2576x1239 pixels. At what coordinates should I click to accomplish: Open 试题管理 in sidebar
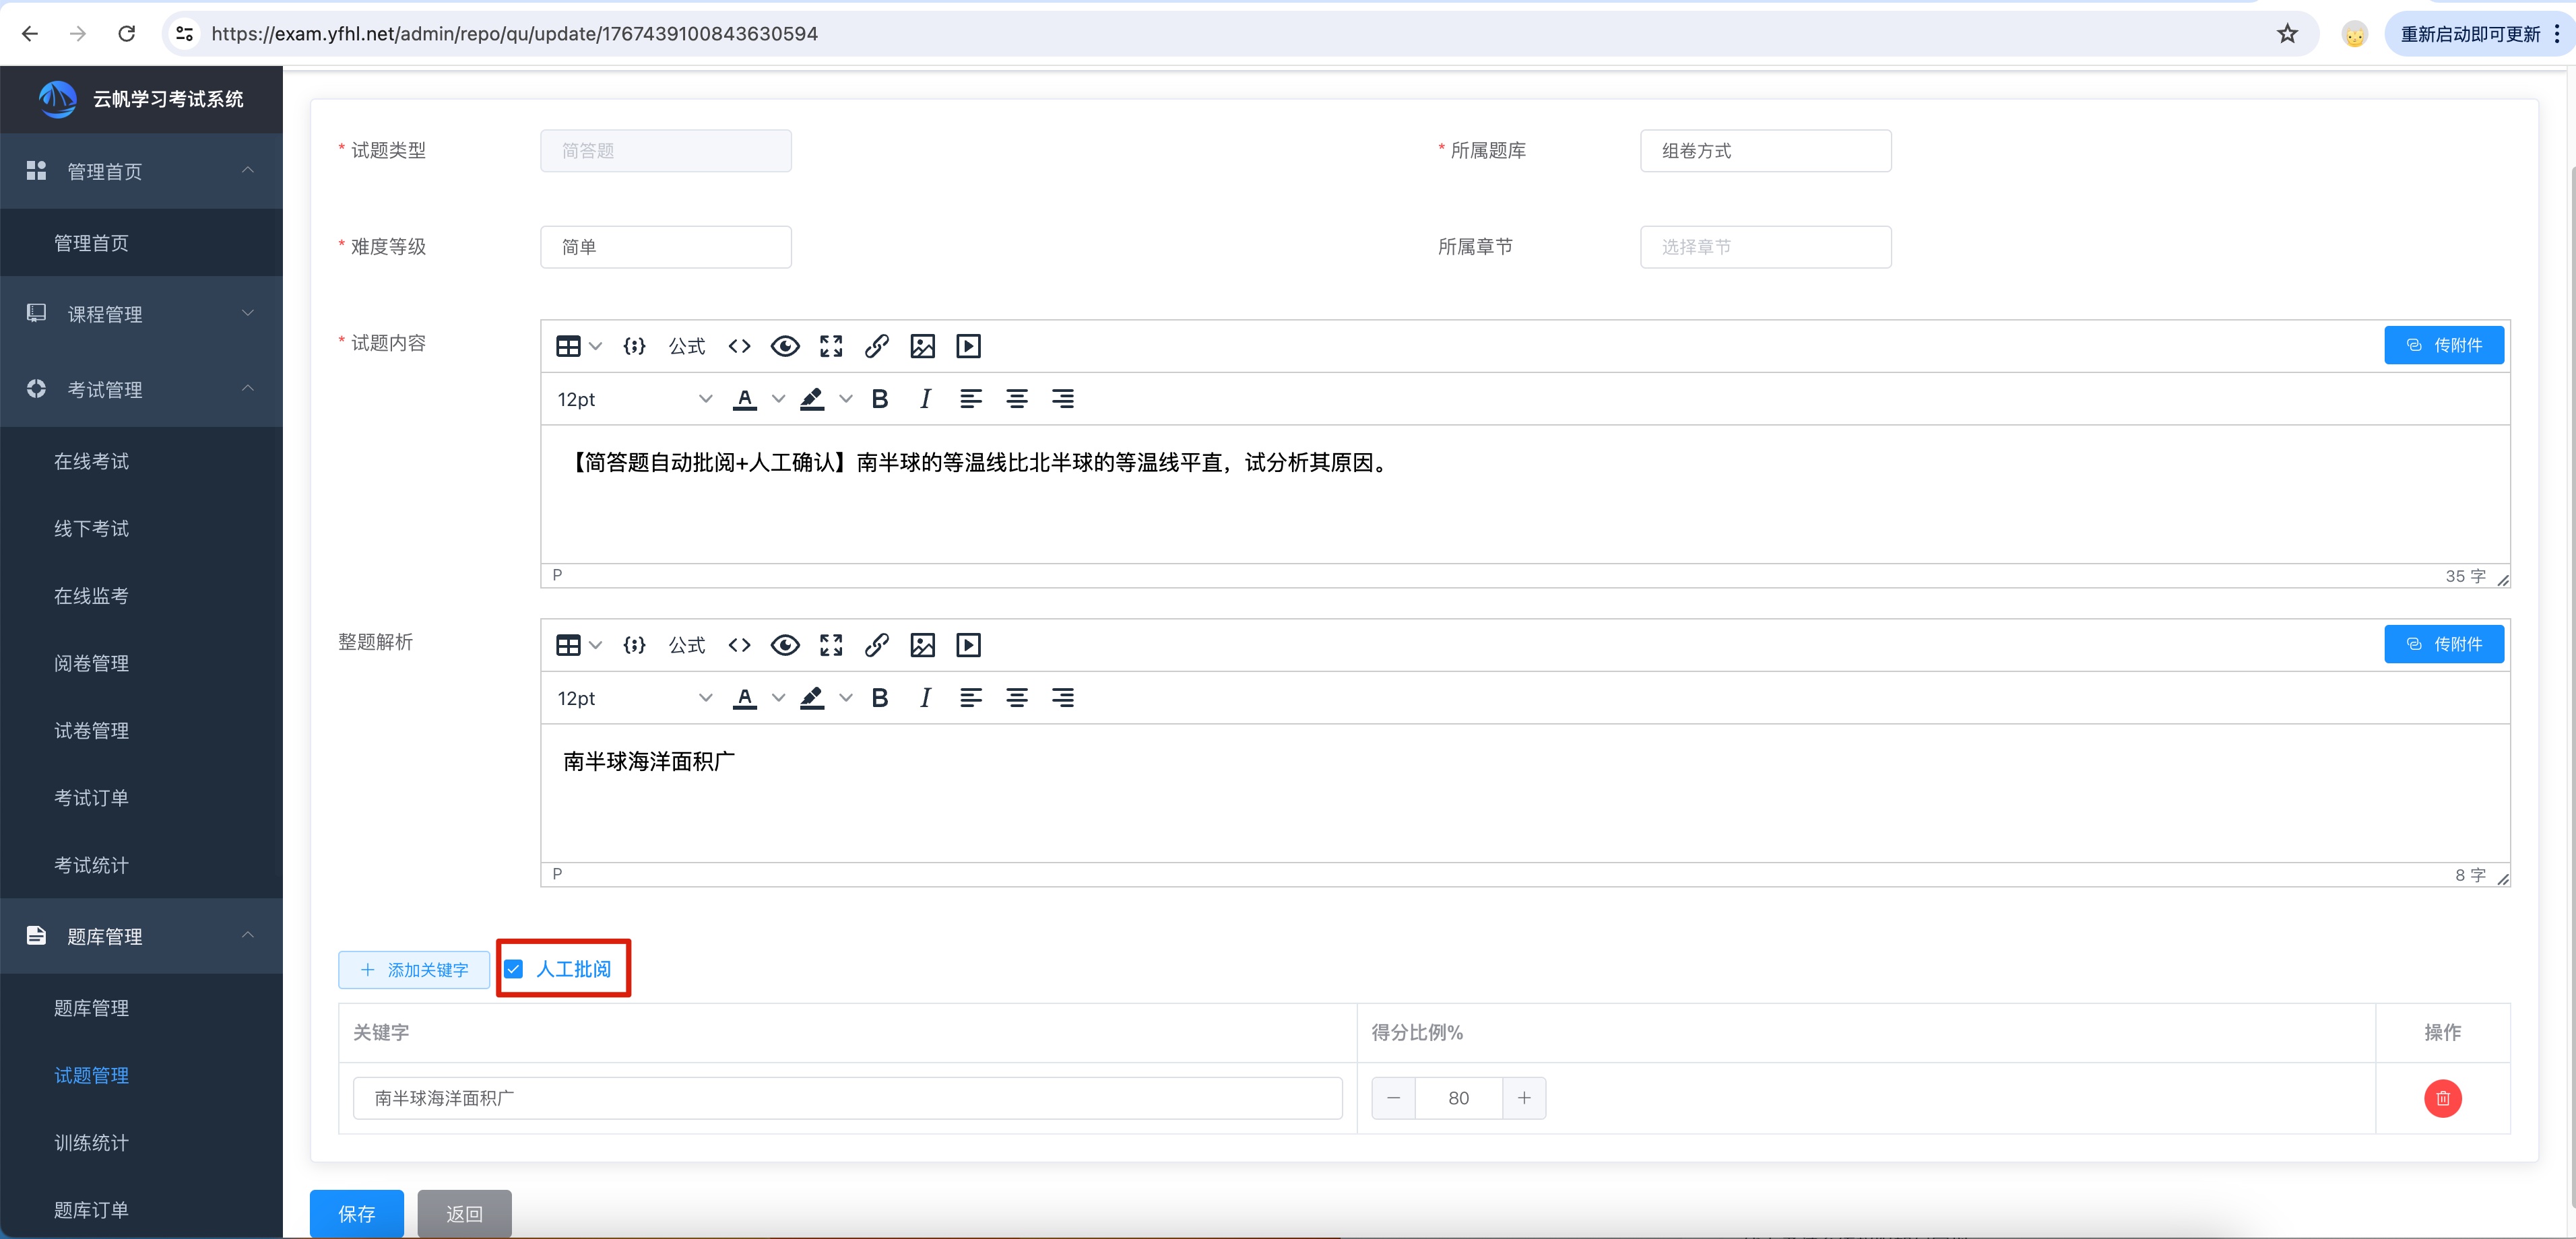tap(91, 1075)
